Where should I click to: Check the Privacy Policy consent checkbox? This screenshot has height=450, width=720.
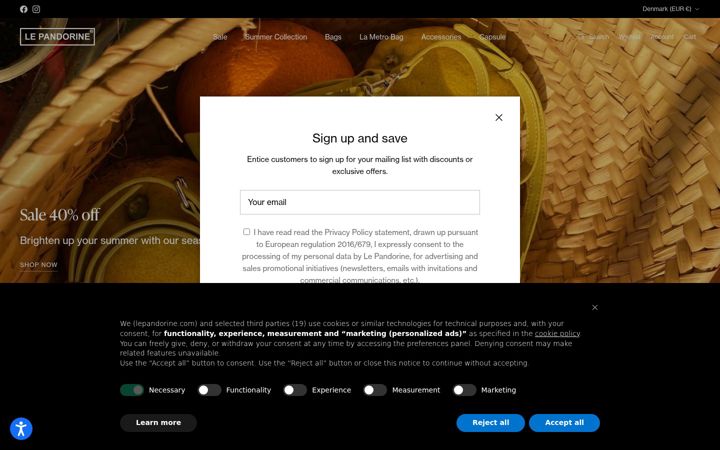(247, 232)
